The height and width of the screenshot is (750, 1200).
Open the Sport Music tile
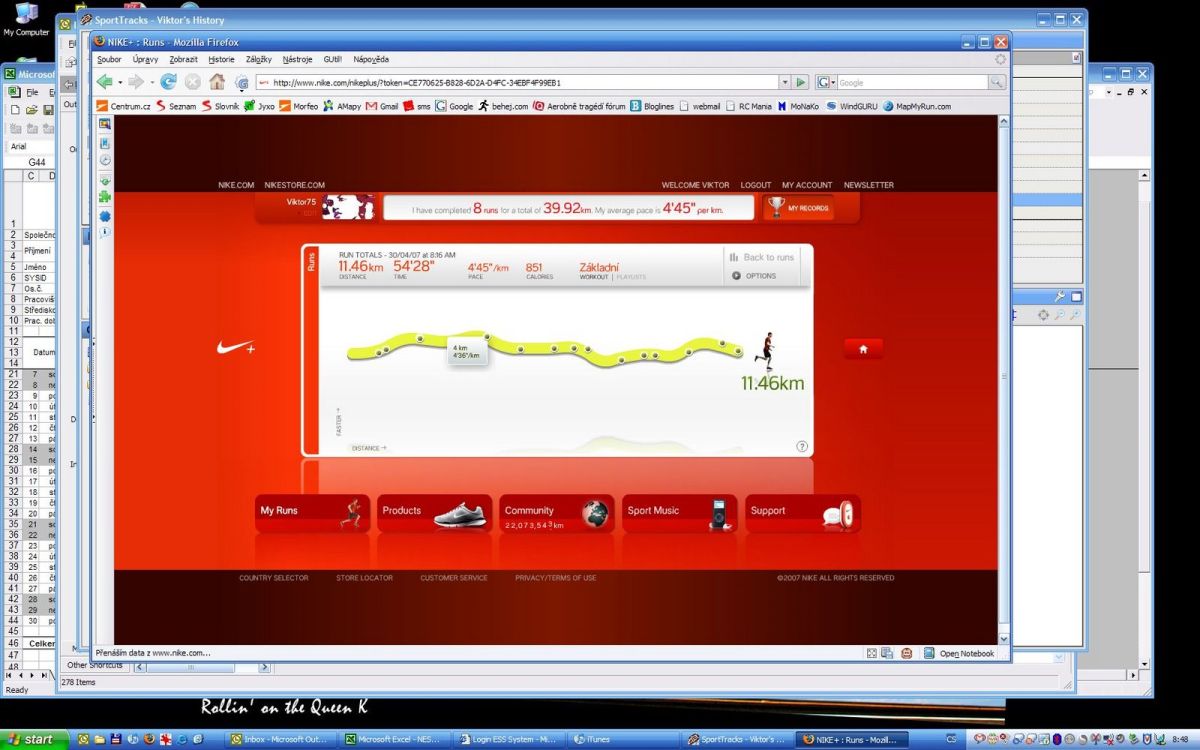[x=680, y=513]
